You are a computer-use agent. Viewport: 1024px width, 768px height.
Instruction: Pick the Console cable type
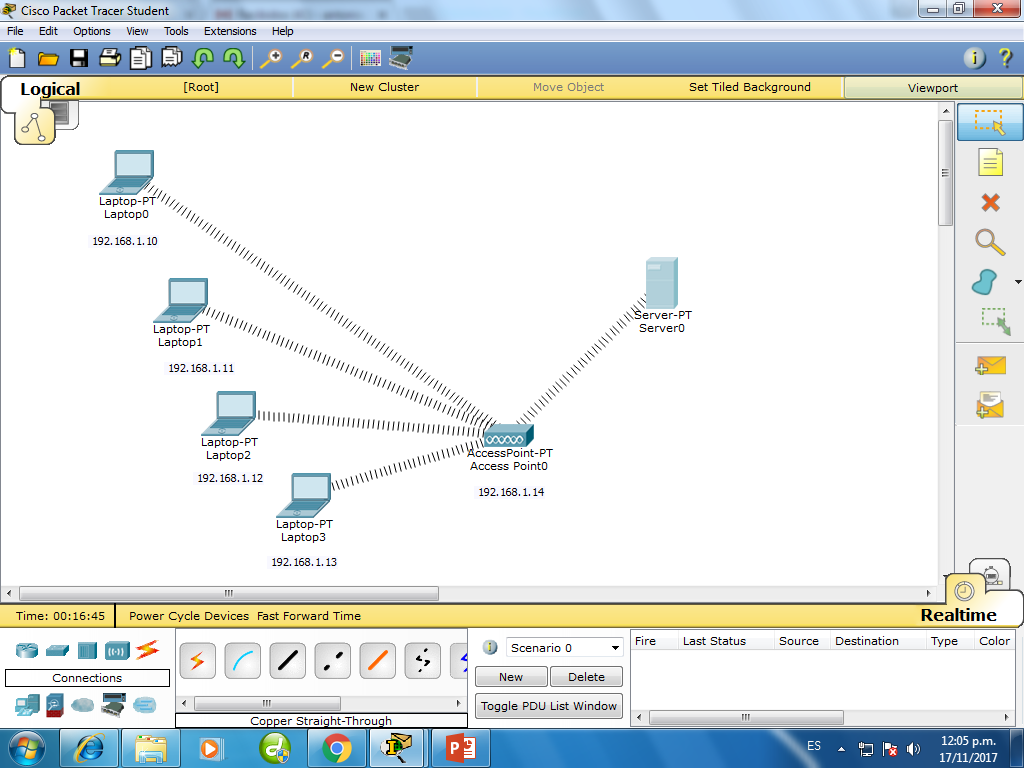tap(242, 661)
